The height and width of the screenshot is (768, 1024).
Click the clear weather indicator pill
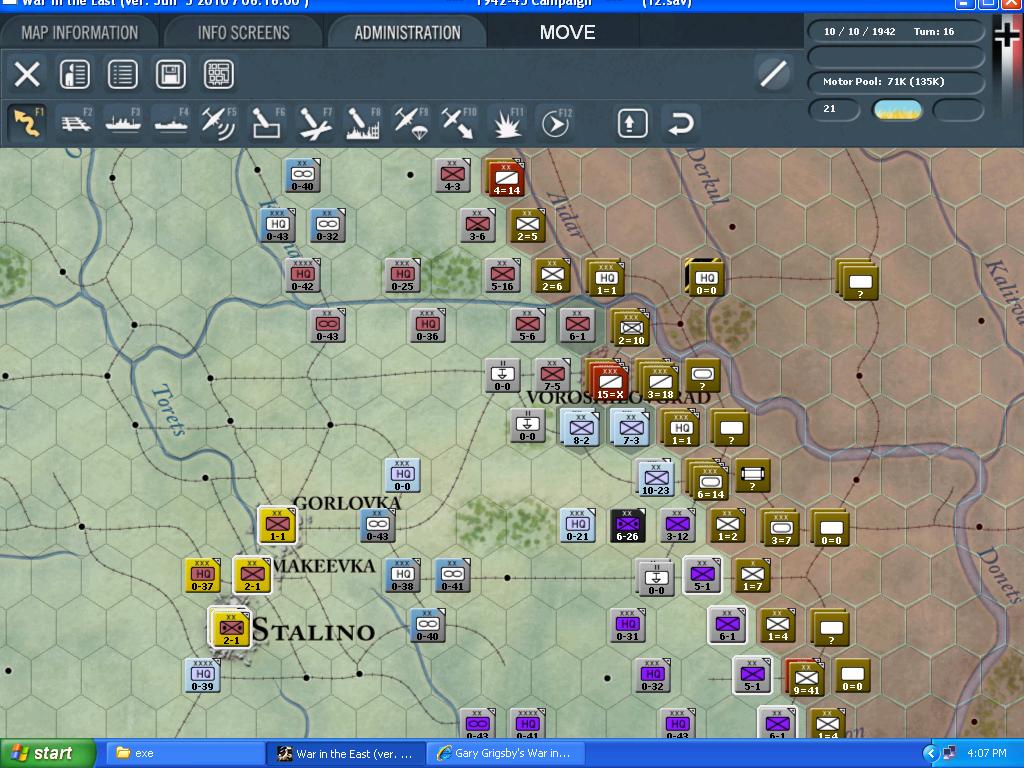[x=898, y=109]
